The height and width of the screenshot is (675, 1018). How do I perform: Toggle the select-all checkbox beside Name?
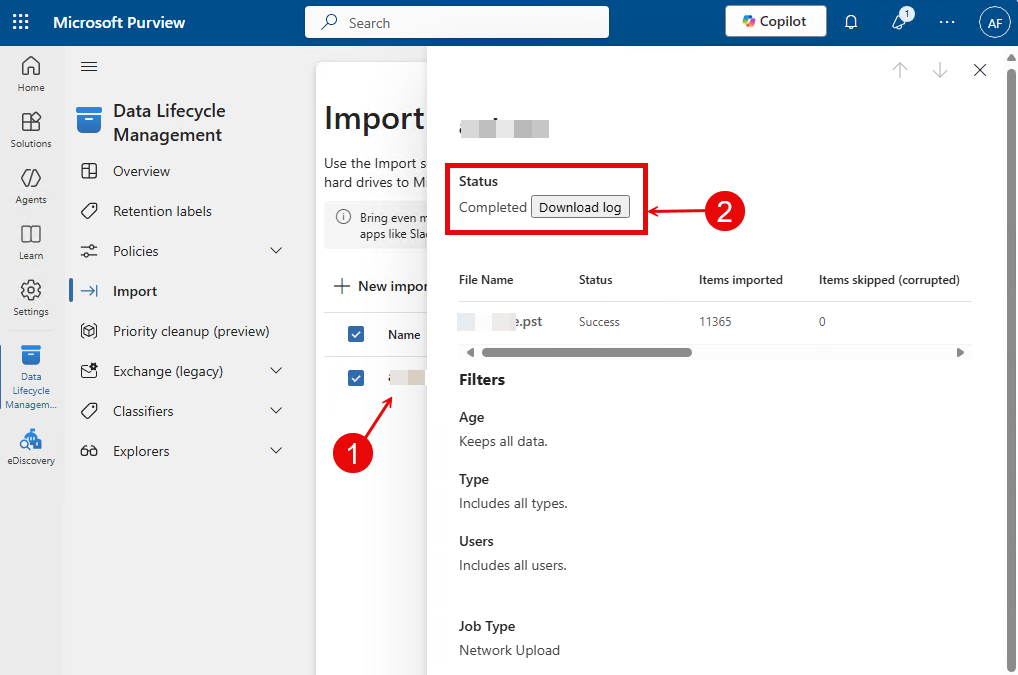356,334
